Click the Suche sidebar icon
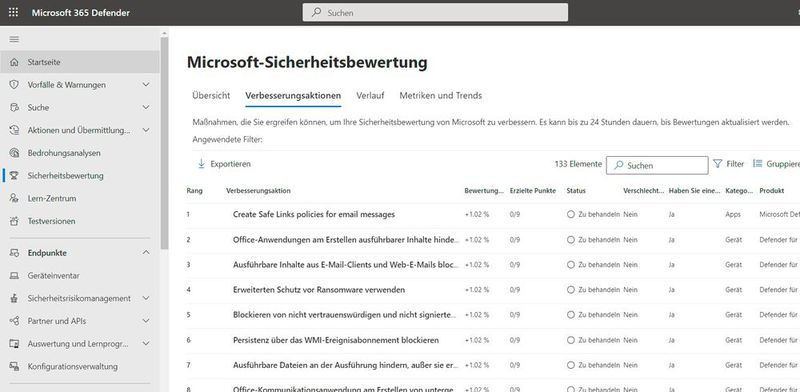The height and width of the screenshot is (392, 800). pyautogui.click(x=14, y=107)
